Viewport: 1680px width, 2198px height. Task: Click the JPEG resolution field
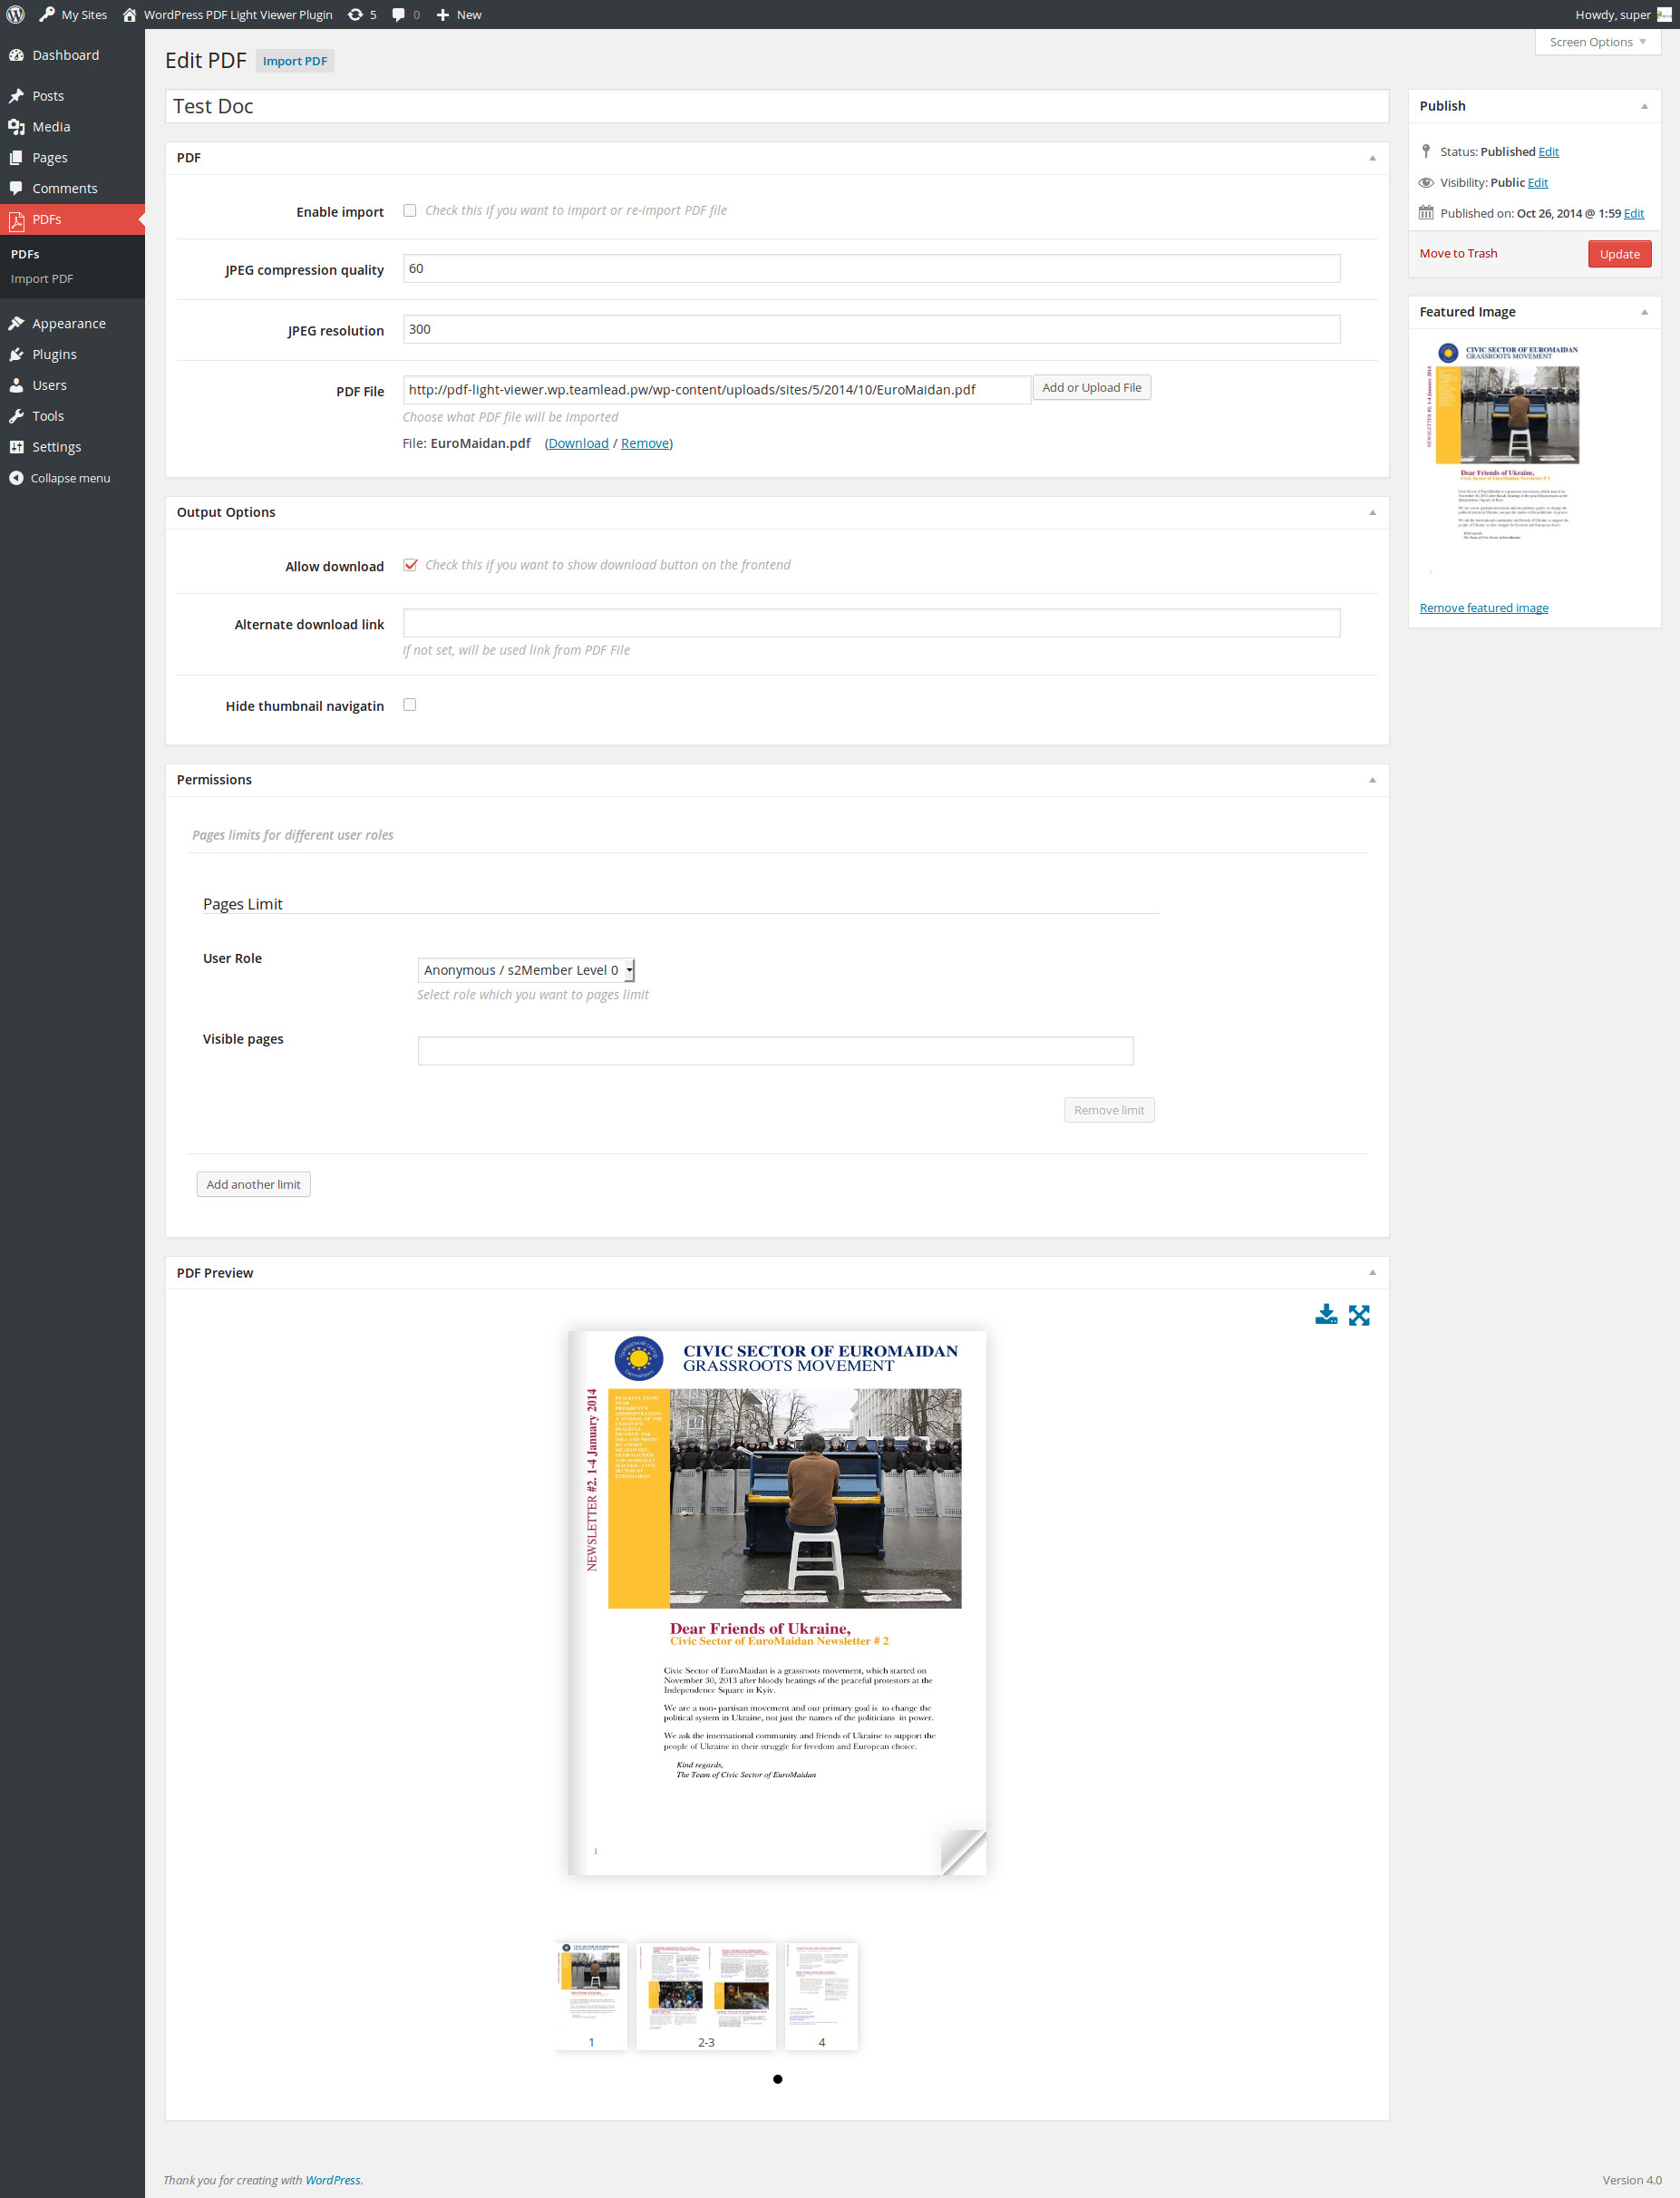pos(871,329)
